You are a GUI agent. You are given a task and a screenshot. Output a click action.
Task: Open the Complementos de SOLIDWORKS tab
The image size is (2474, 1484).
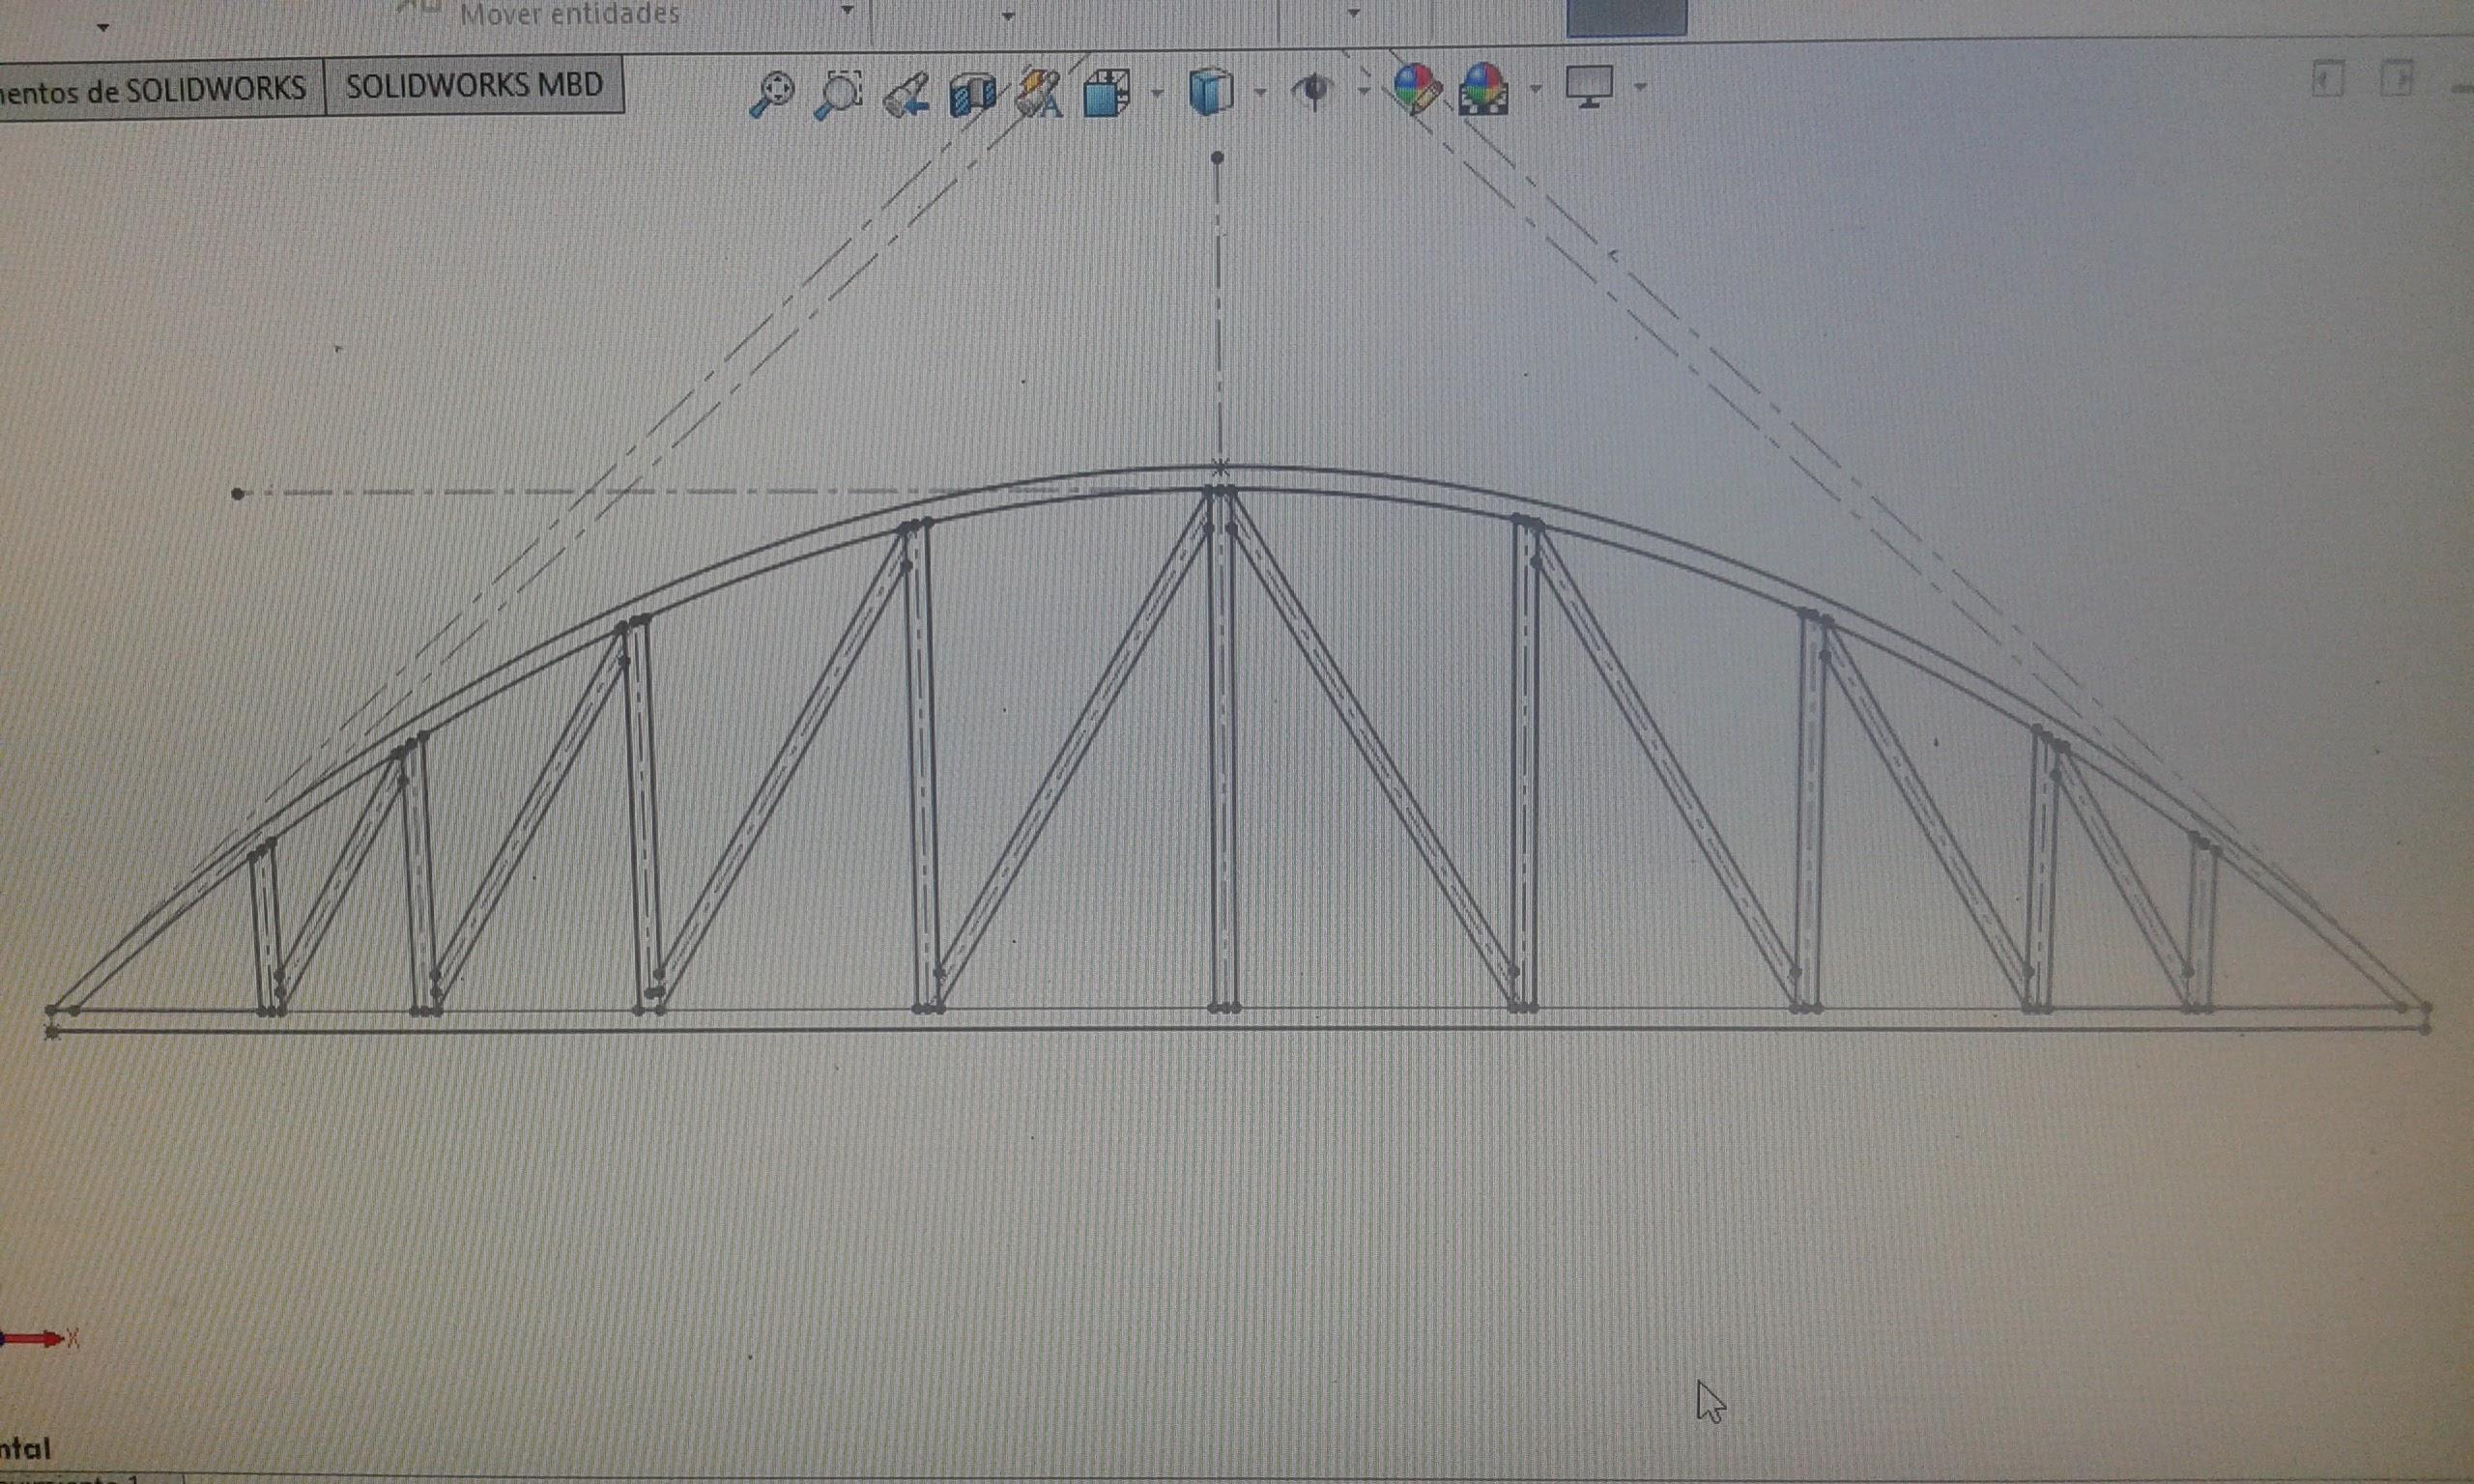point(153,90)
